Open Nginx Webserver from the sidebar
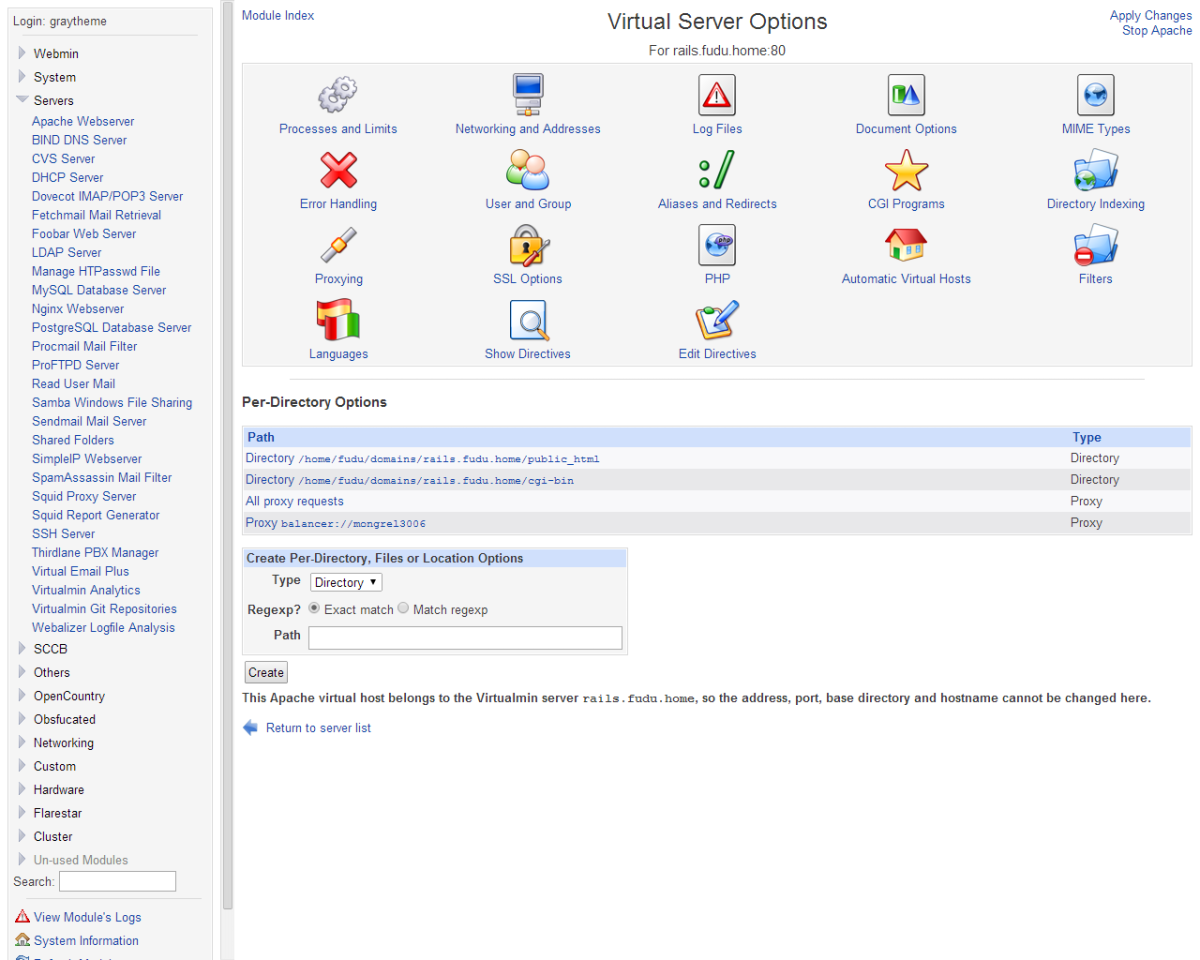The image size is (1200, 960). pyautogui.click(x=77, y=308)
